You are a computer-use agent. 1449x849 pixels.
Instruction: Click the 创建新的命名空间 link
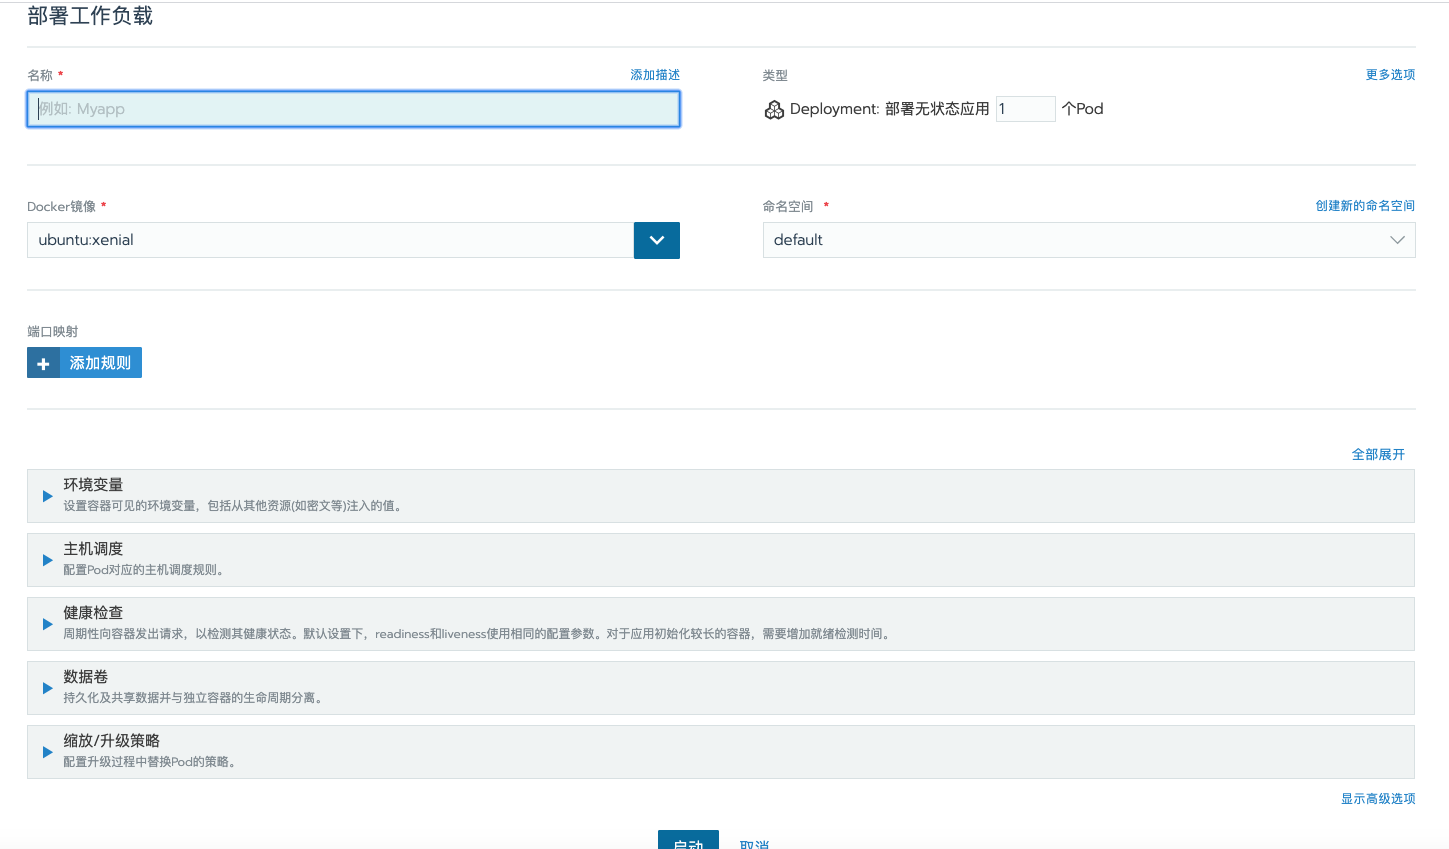coord(1364,206)
